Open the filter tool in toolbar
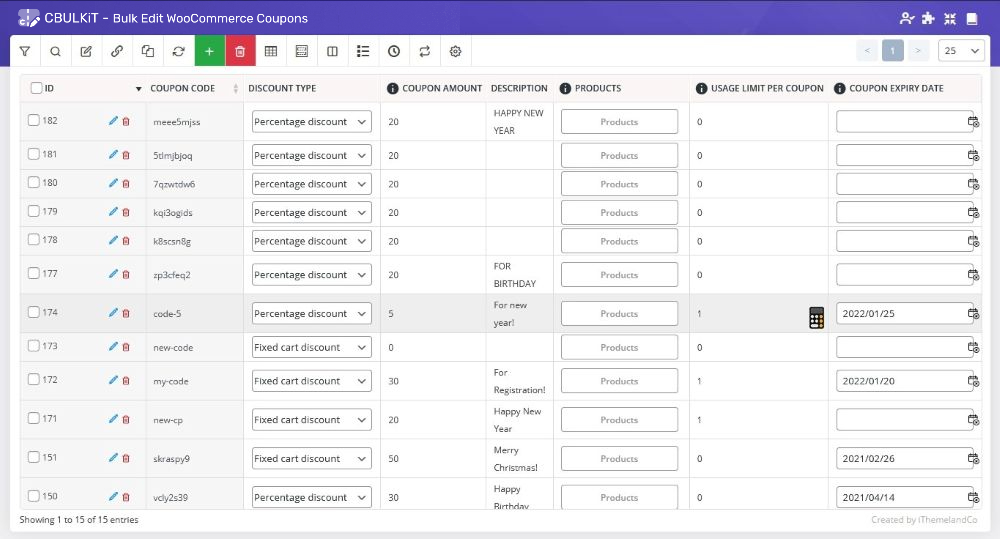 coord(25,51)
